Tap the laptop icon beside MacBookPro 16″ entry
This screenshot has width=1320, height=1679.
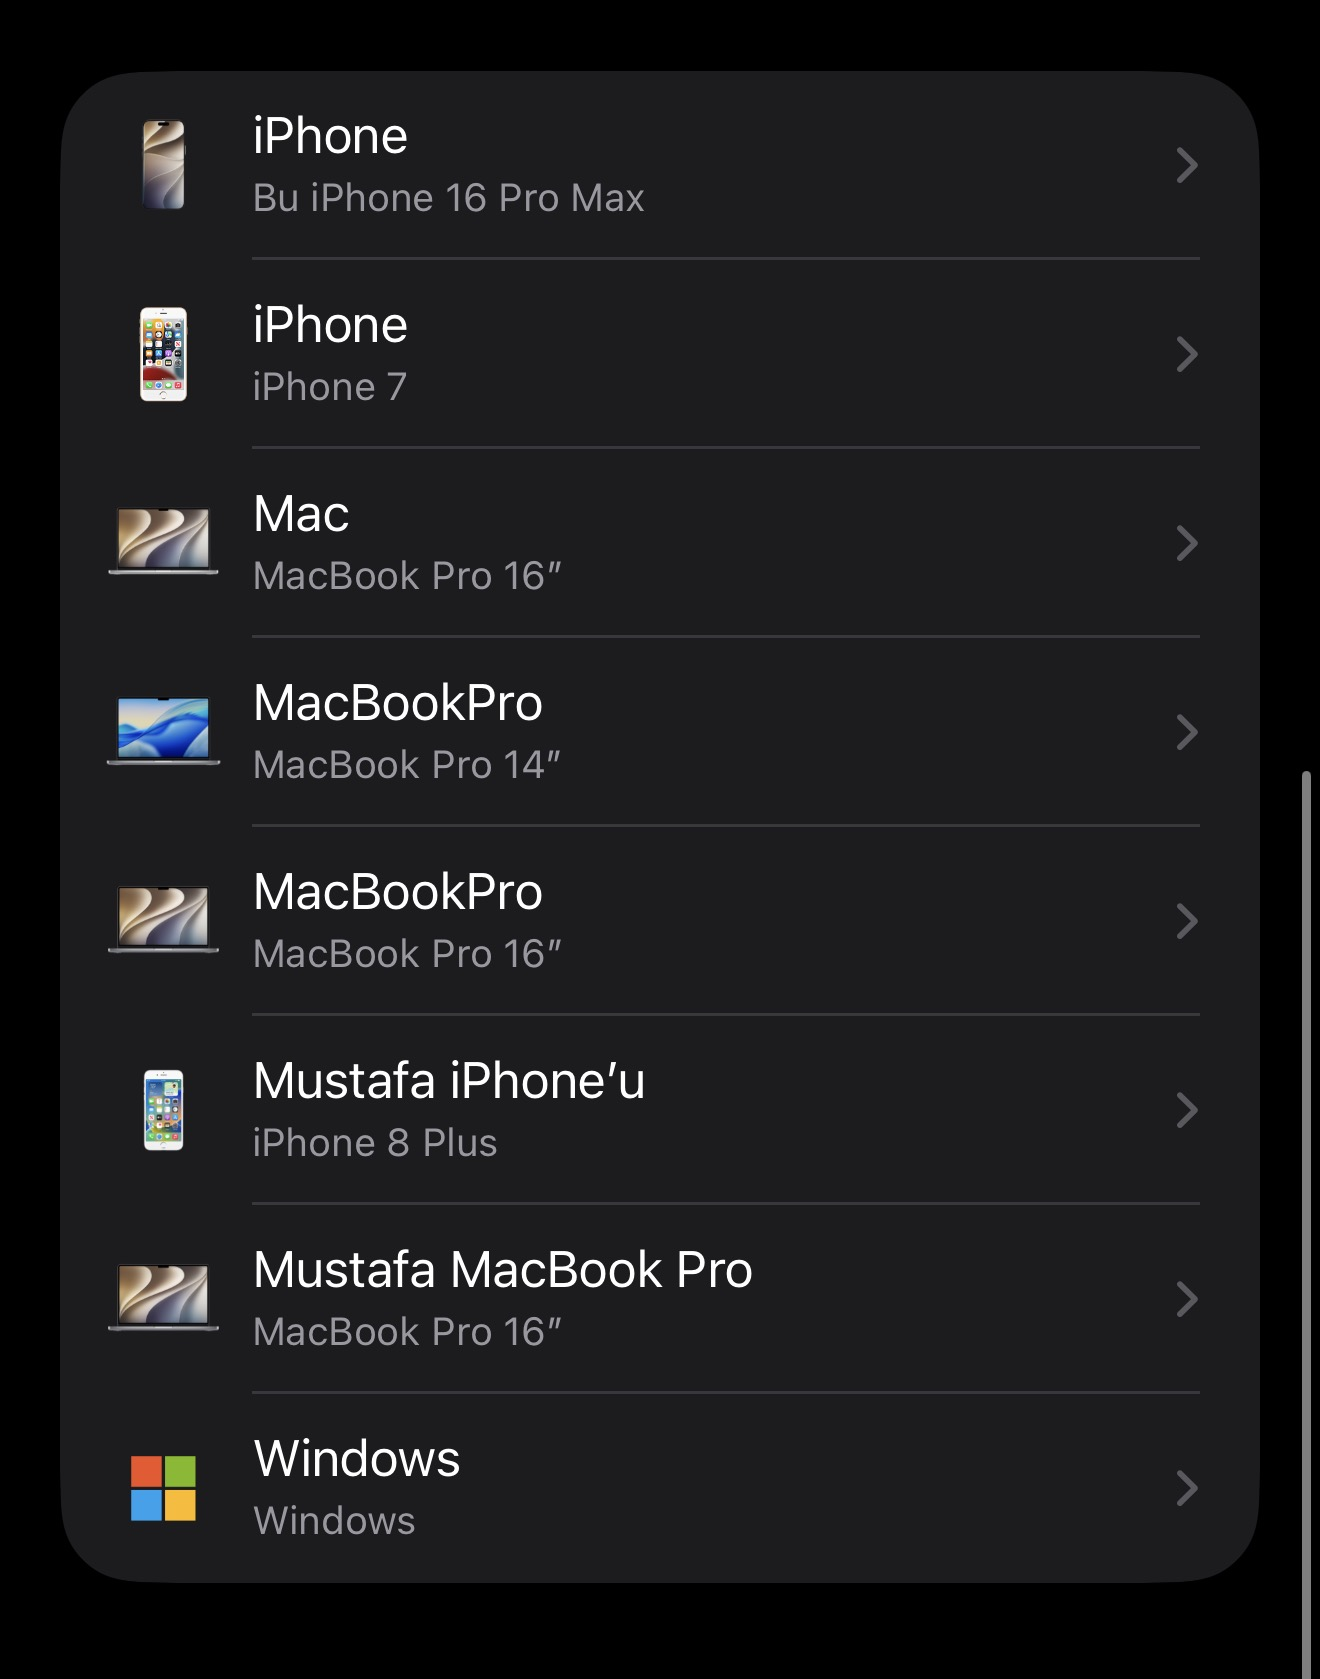pyautogui.click(x=163, y=919)
